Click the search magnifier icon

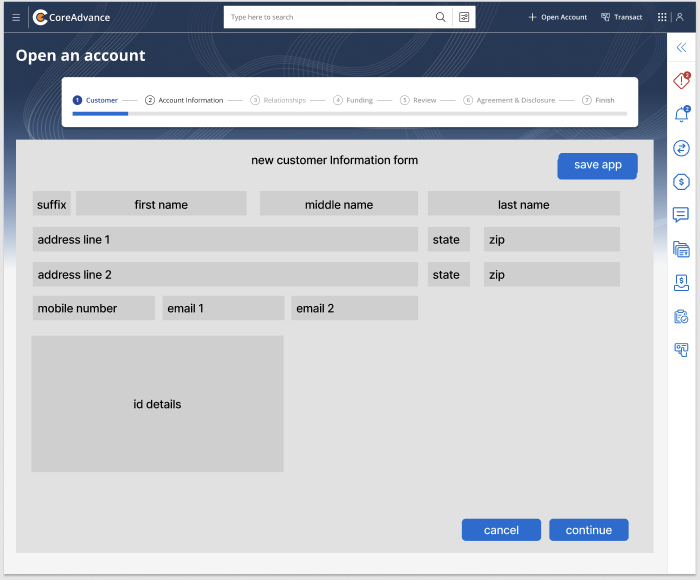[440, 17]
